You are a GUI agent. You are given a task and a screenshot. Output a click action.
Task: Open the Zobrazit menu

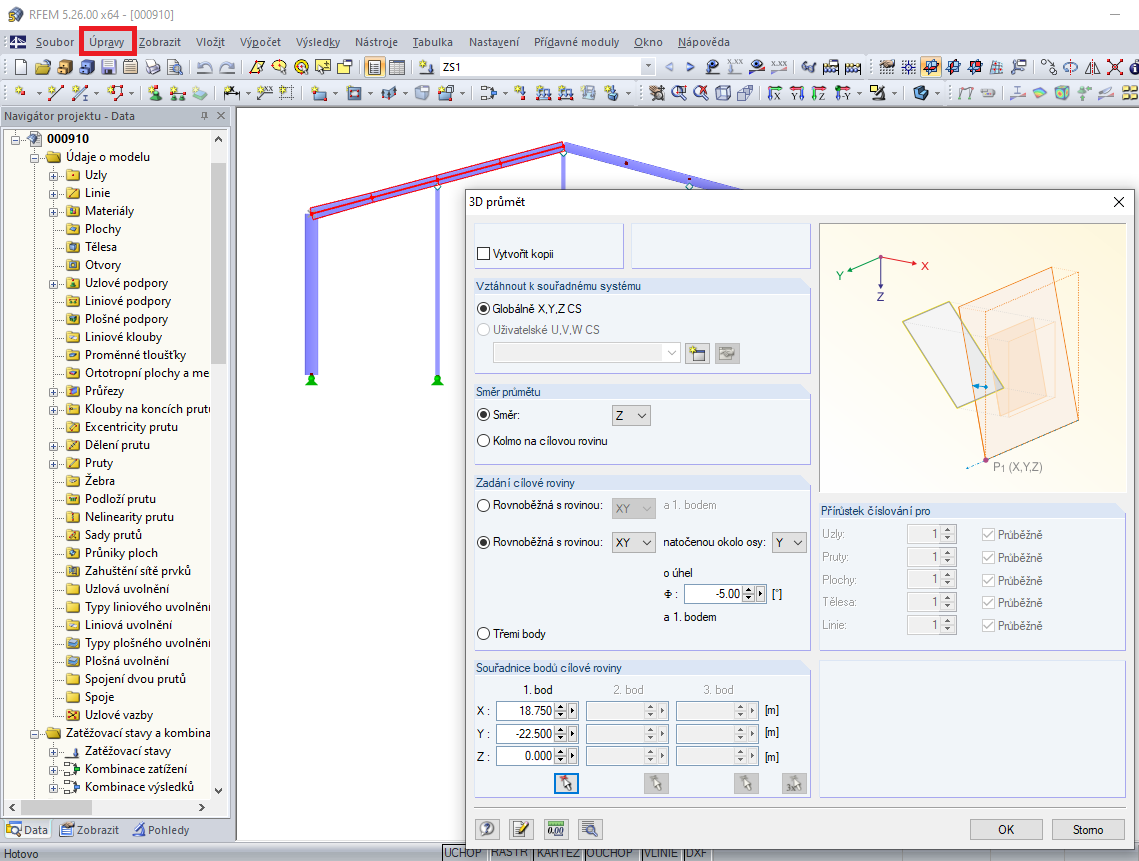coord(160,42)
